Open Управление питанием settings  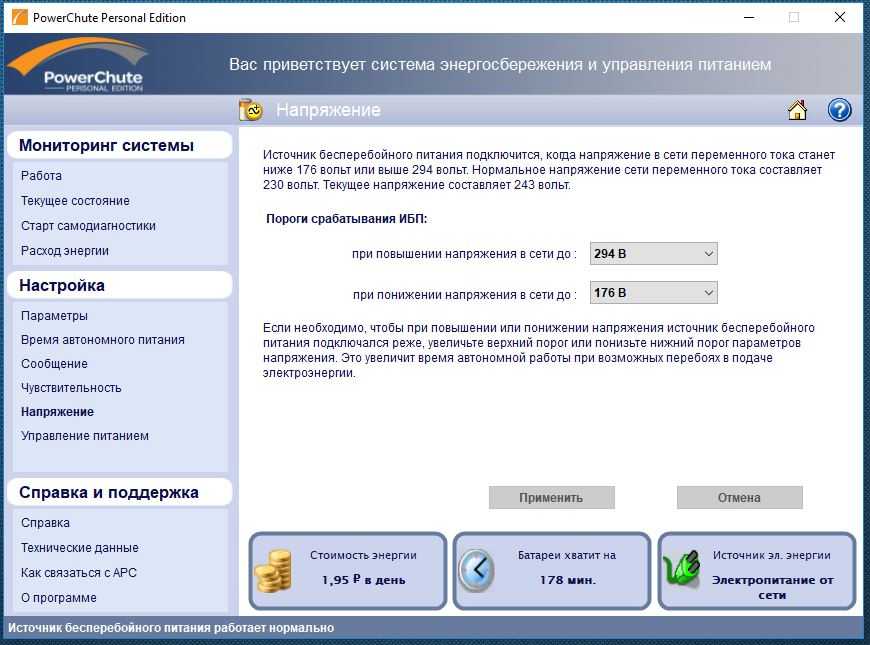point(85,436)
